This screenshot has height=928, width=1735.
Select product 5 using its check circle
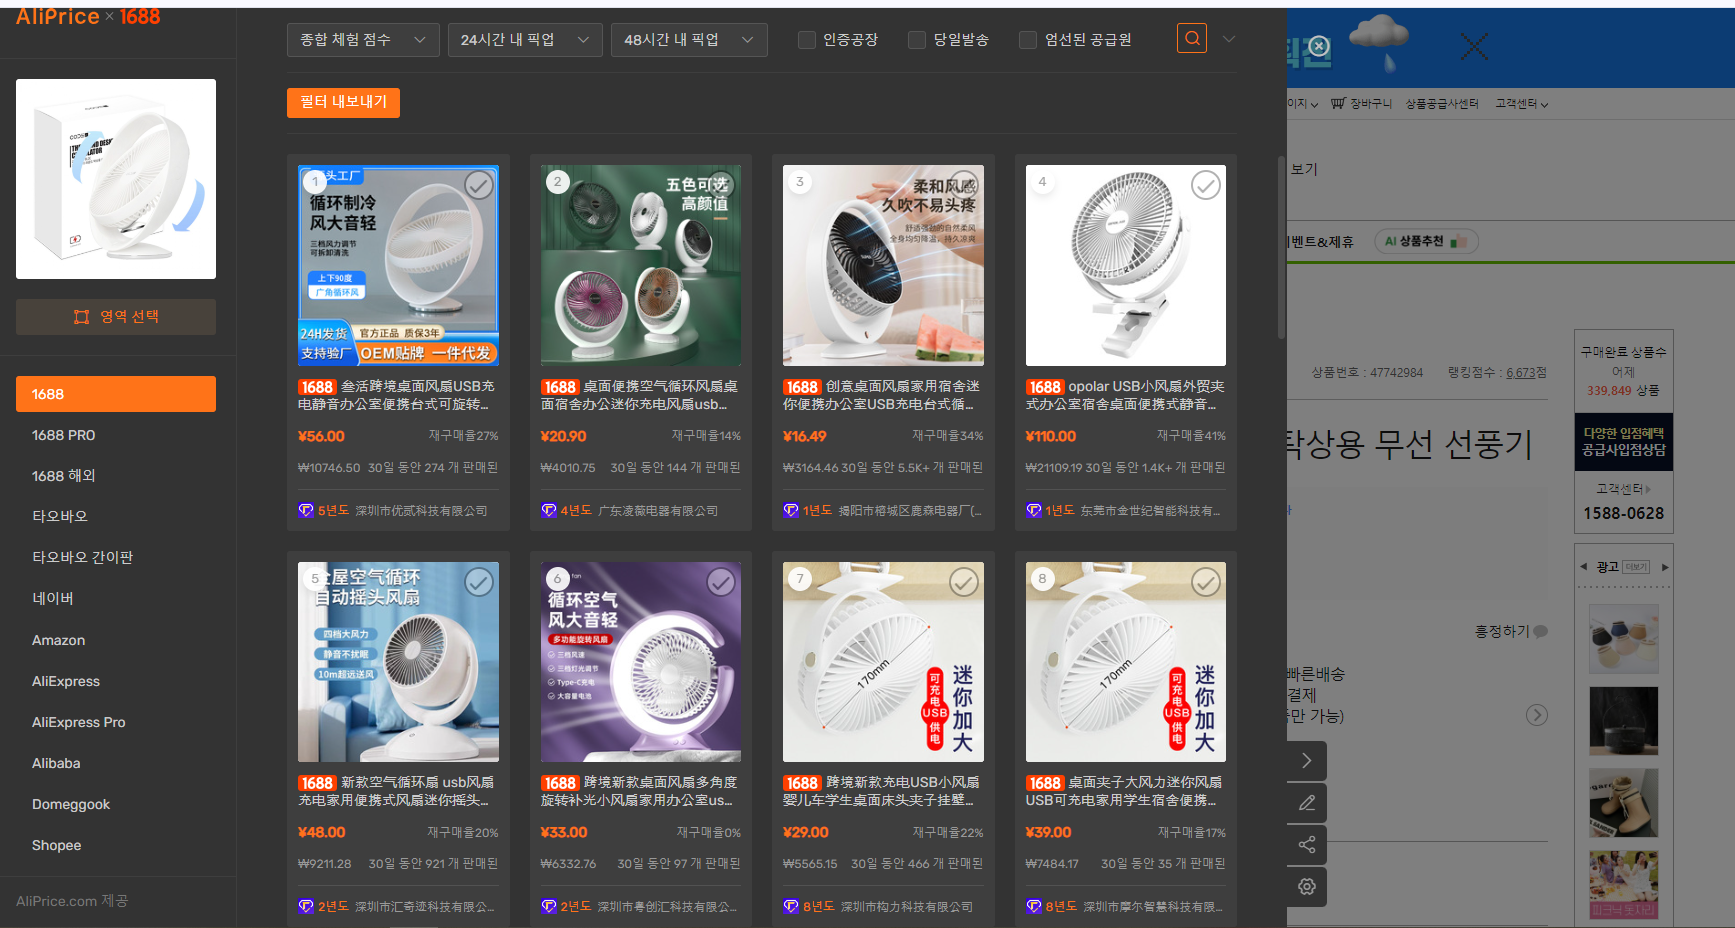(x=479, y=581)
